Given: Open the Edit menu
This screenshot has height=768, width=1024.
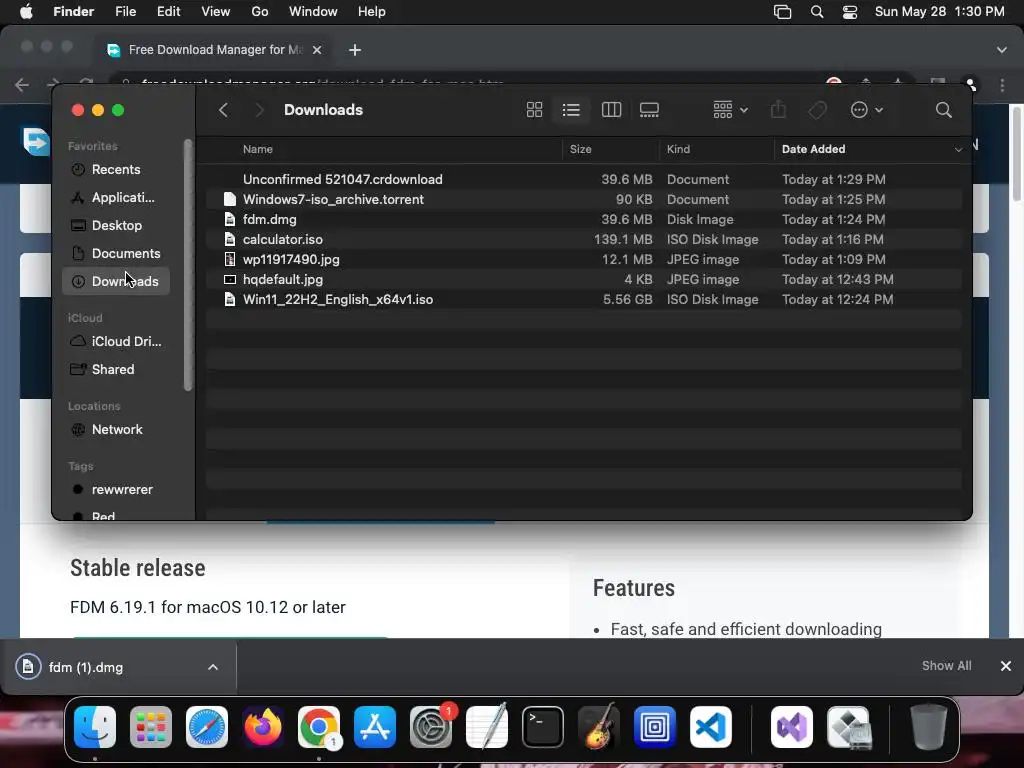Looking at the screenshot, I should (168, 12).
